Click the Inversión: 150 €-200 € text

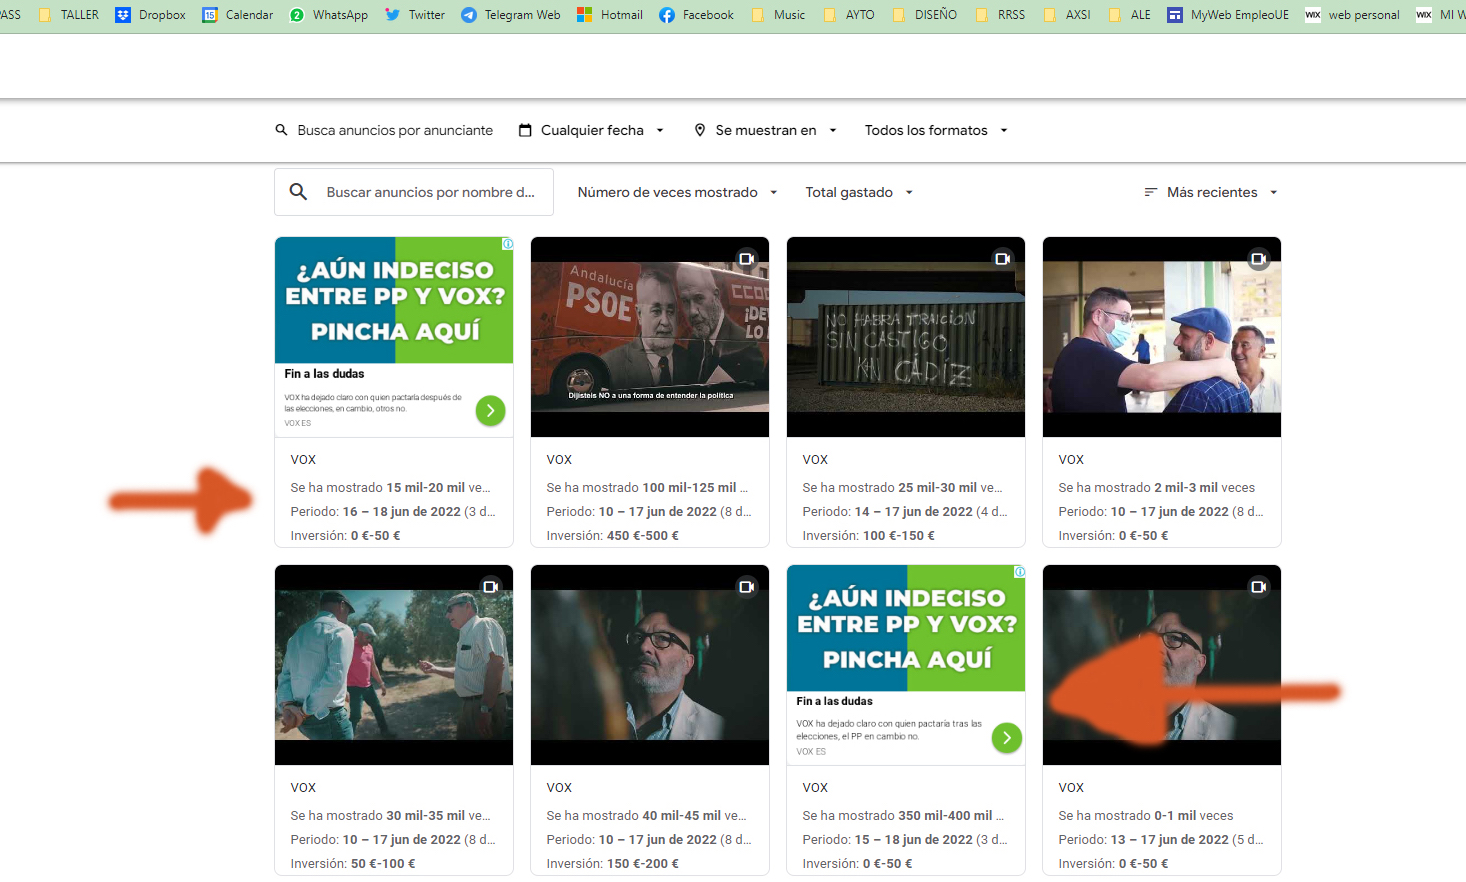[612, 864]
